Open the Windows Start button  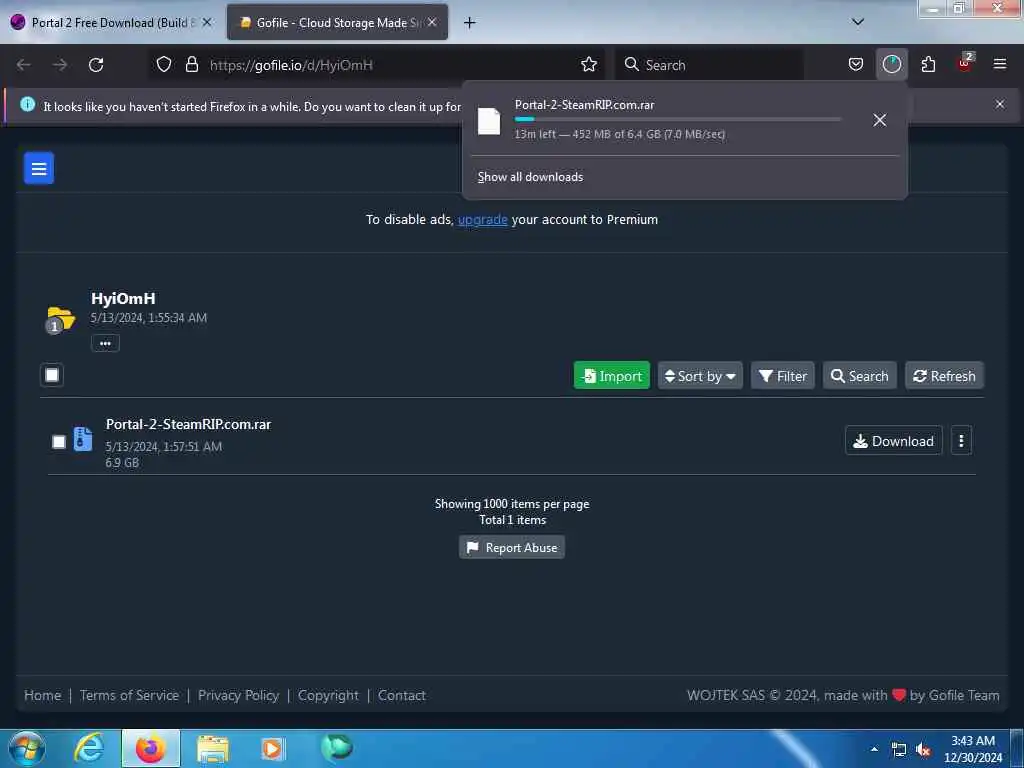pyautogui.click(x=26, y=748)
